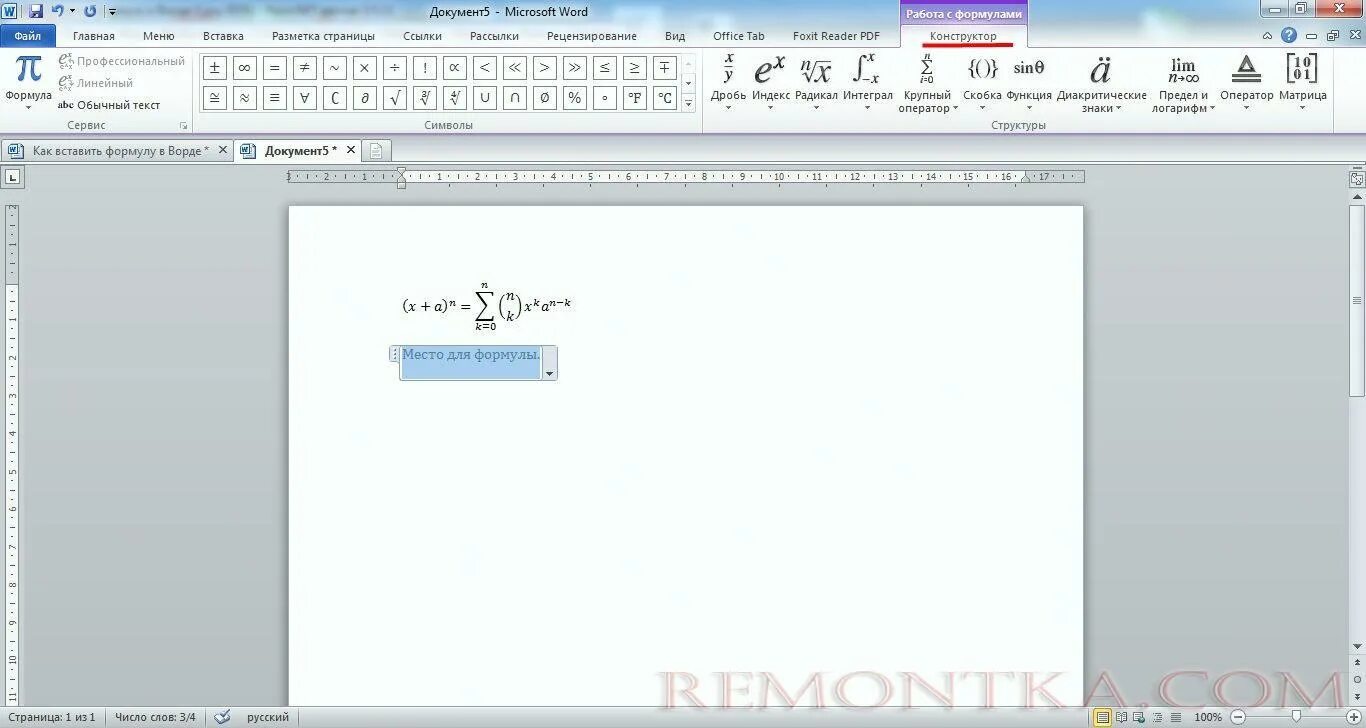
Task: Switch to Print Layout view
Action: point(1102,717)
